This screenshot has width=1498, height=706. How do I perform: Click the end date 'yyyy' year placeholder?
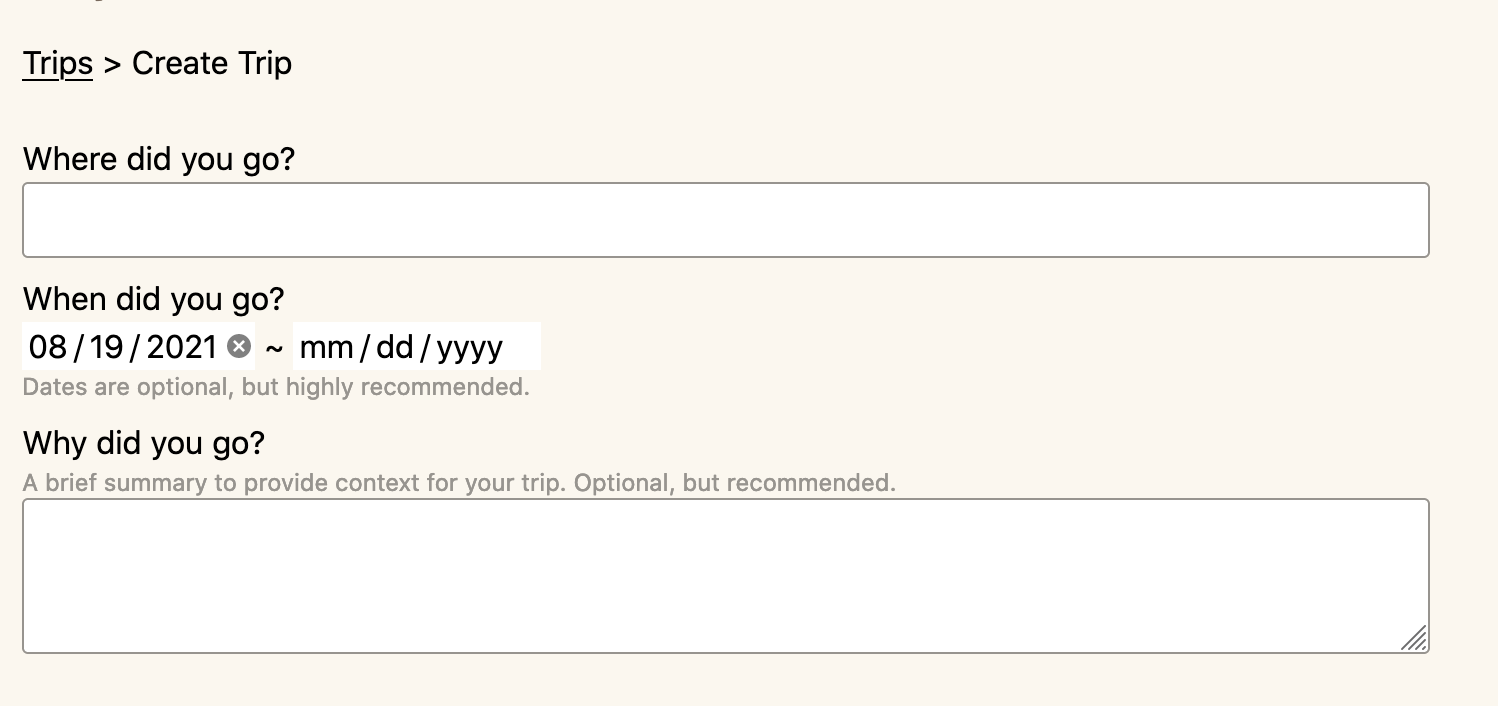[469, 347]
